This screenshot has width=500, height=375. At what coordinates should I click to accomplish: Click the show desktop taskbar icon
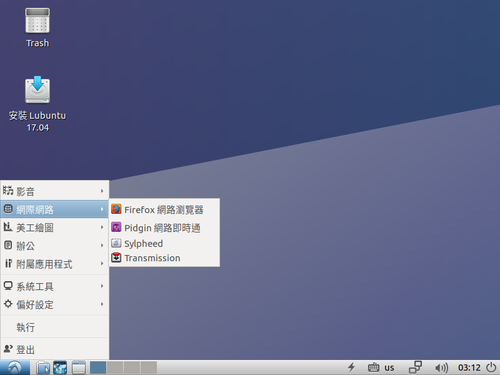coord(79,368)
